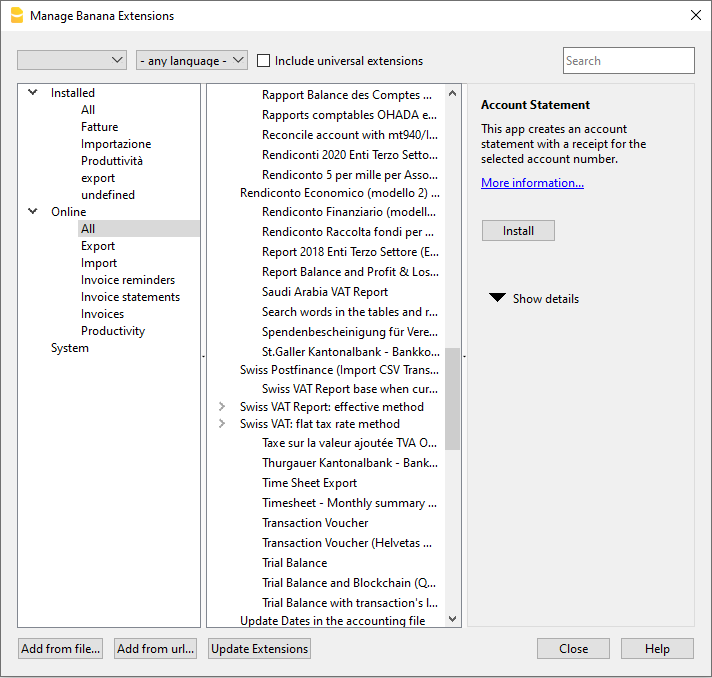Expand details using the black triangle icon
This screenshot has height=678, width=712.
(497, 298)
